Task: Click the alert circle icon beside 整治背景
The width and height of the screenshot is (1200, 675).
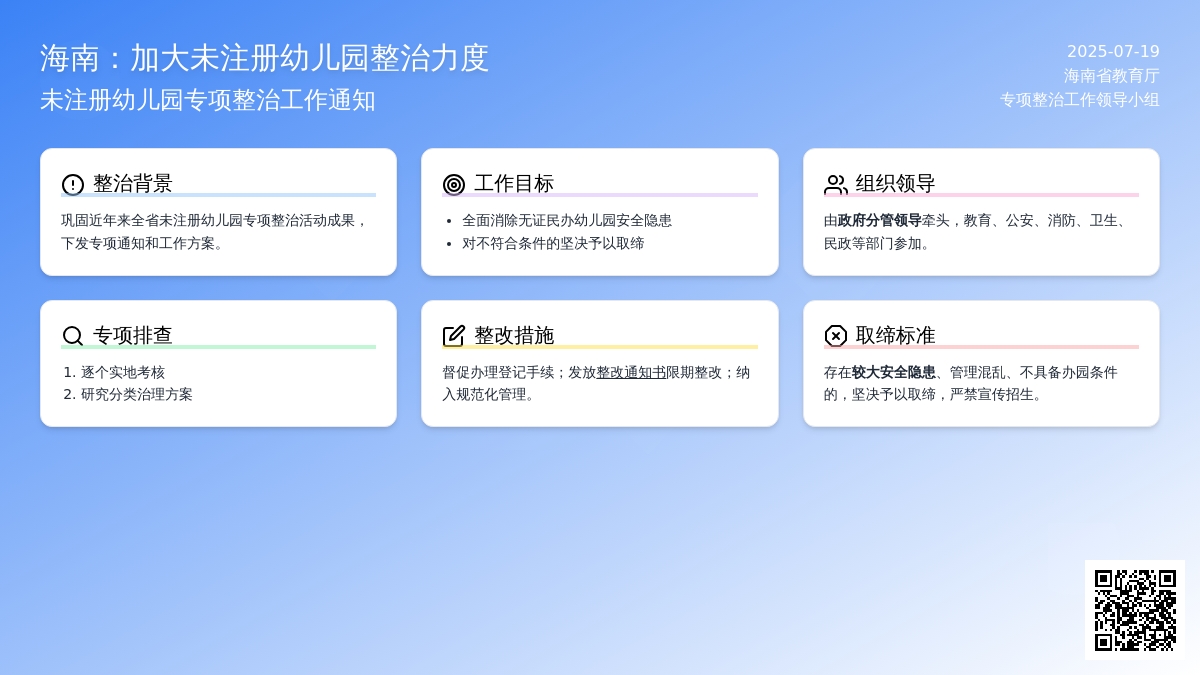Action: click(x=73, y=184)
